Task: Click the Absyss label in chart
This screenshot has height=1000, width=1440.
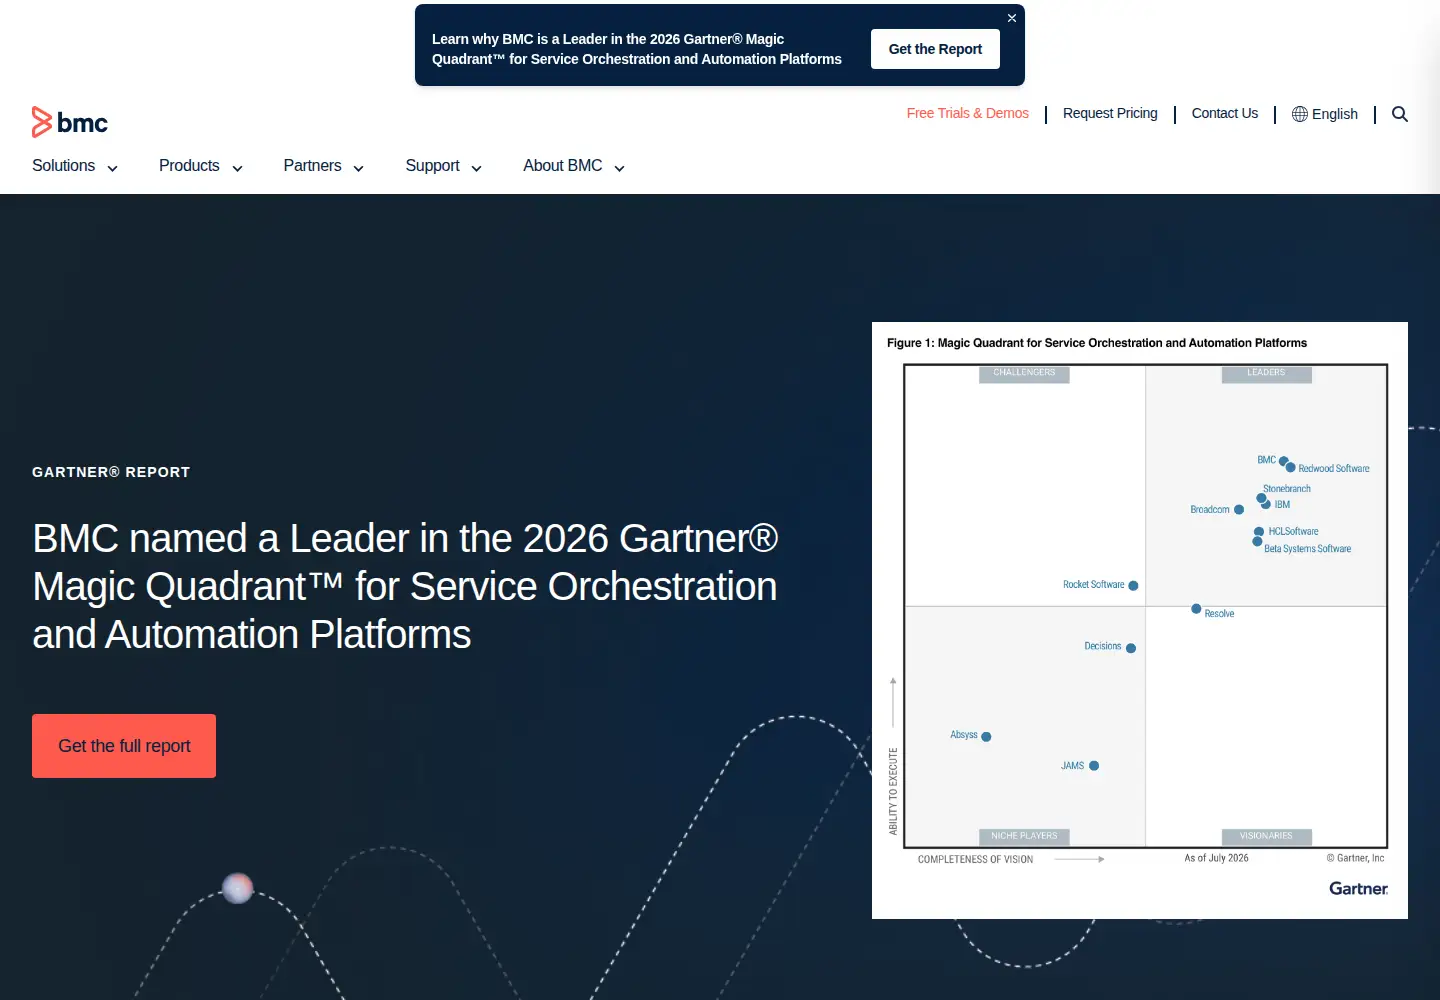Action: click(964, 735)
